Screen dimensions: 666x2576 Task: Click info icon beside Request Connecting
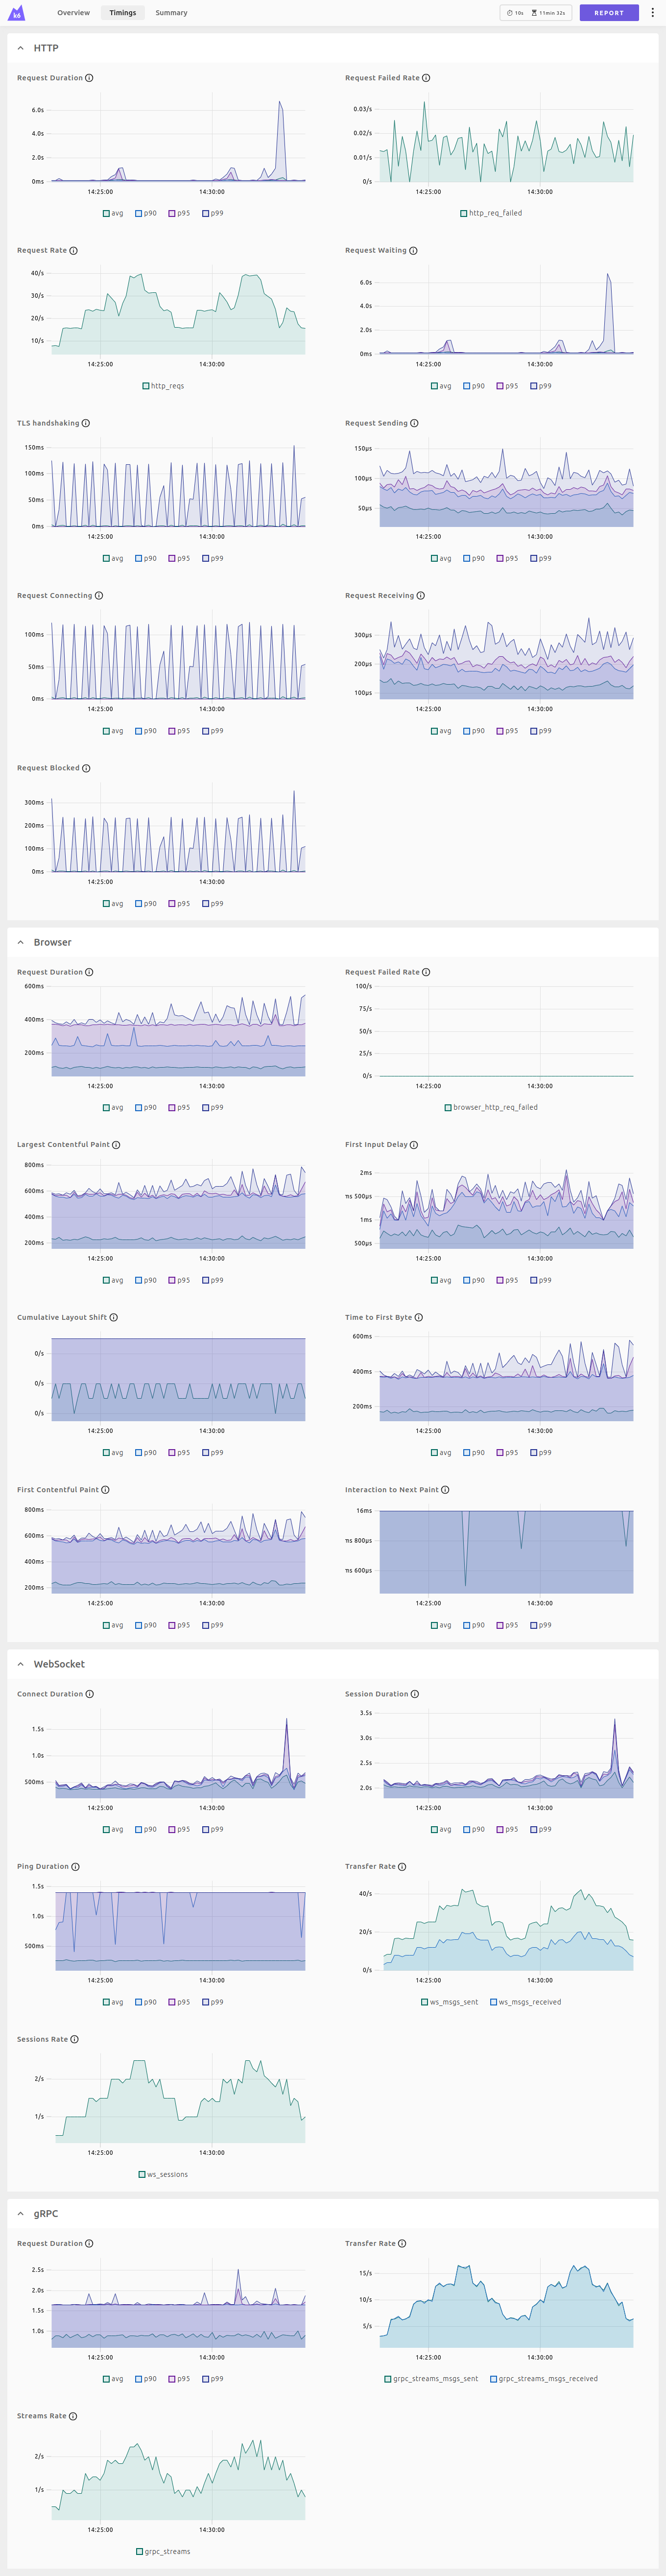coord(98,596)
